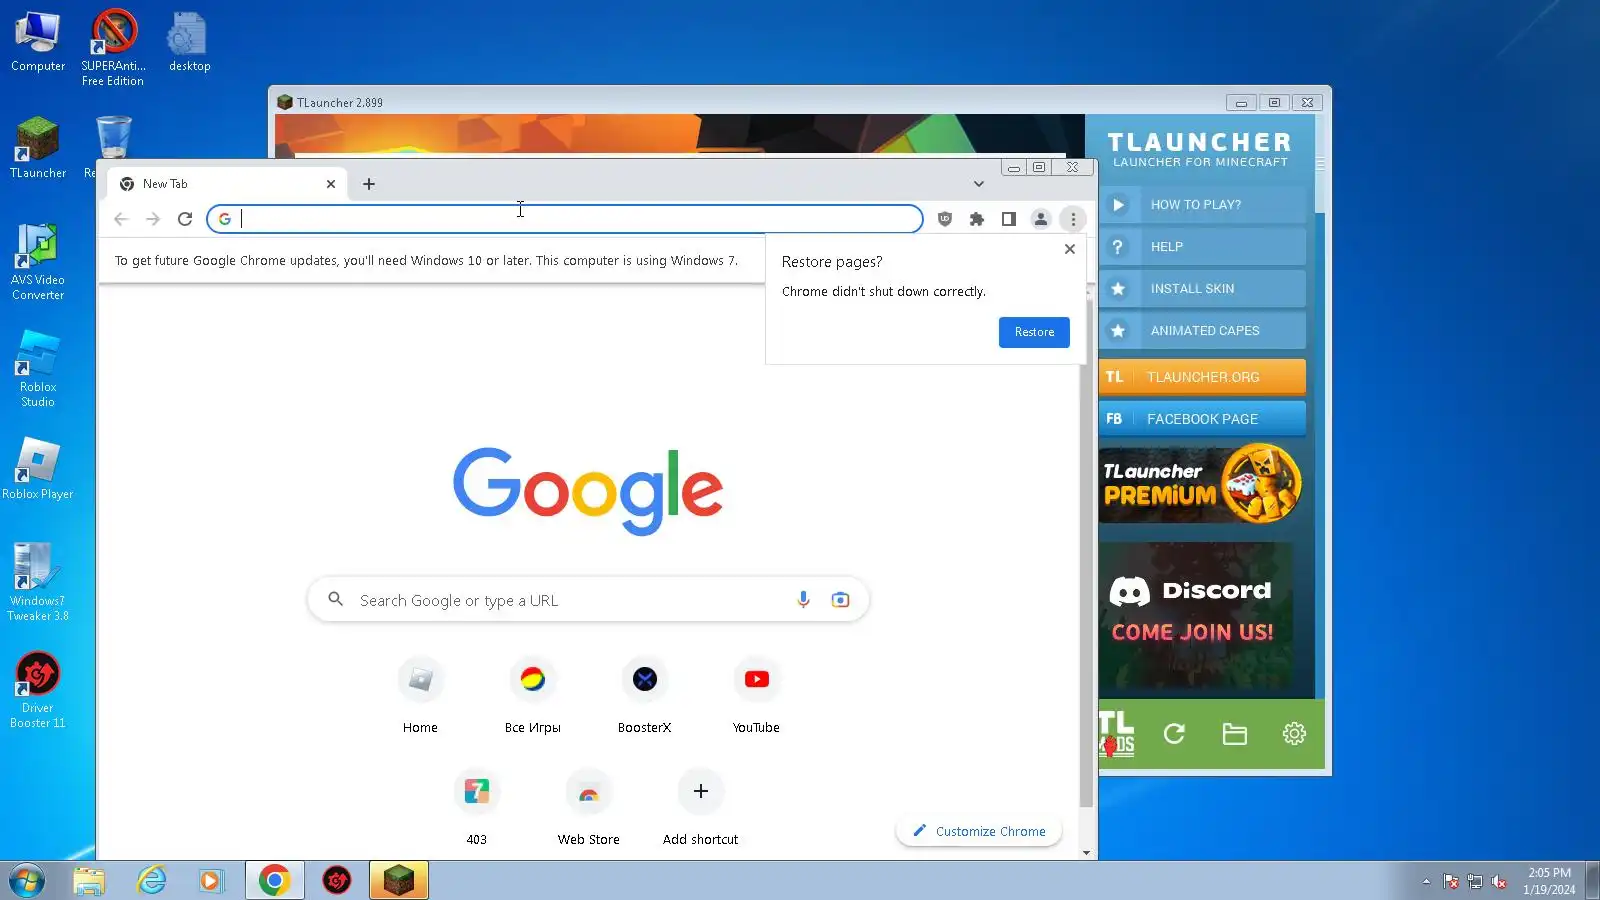The image size is (1600, 900).
Task: Click the Chrome forward arrow
Action: pos(153,219)
